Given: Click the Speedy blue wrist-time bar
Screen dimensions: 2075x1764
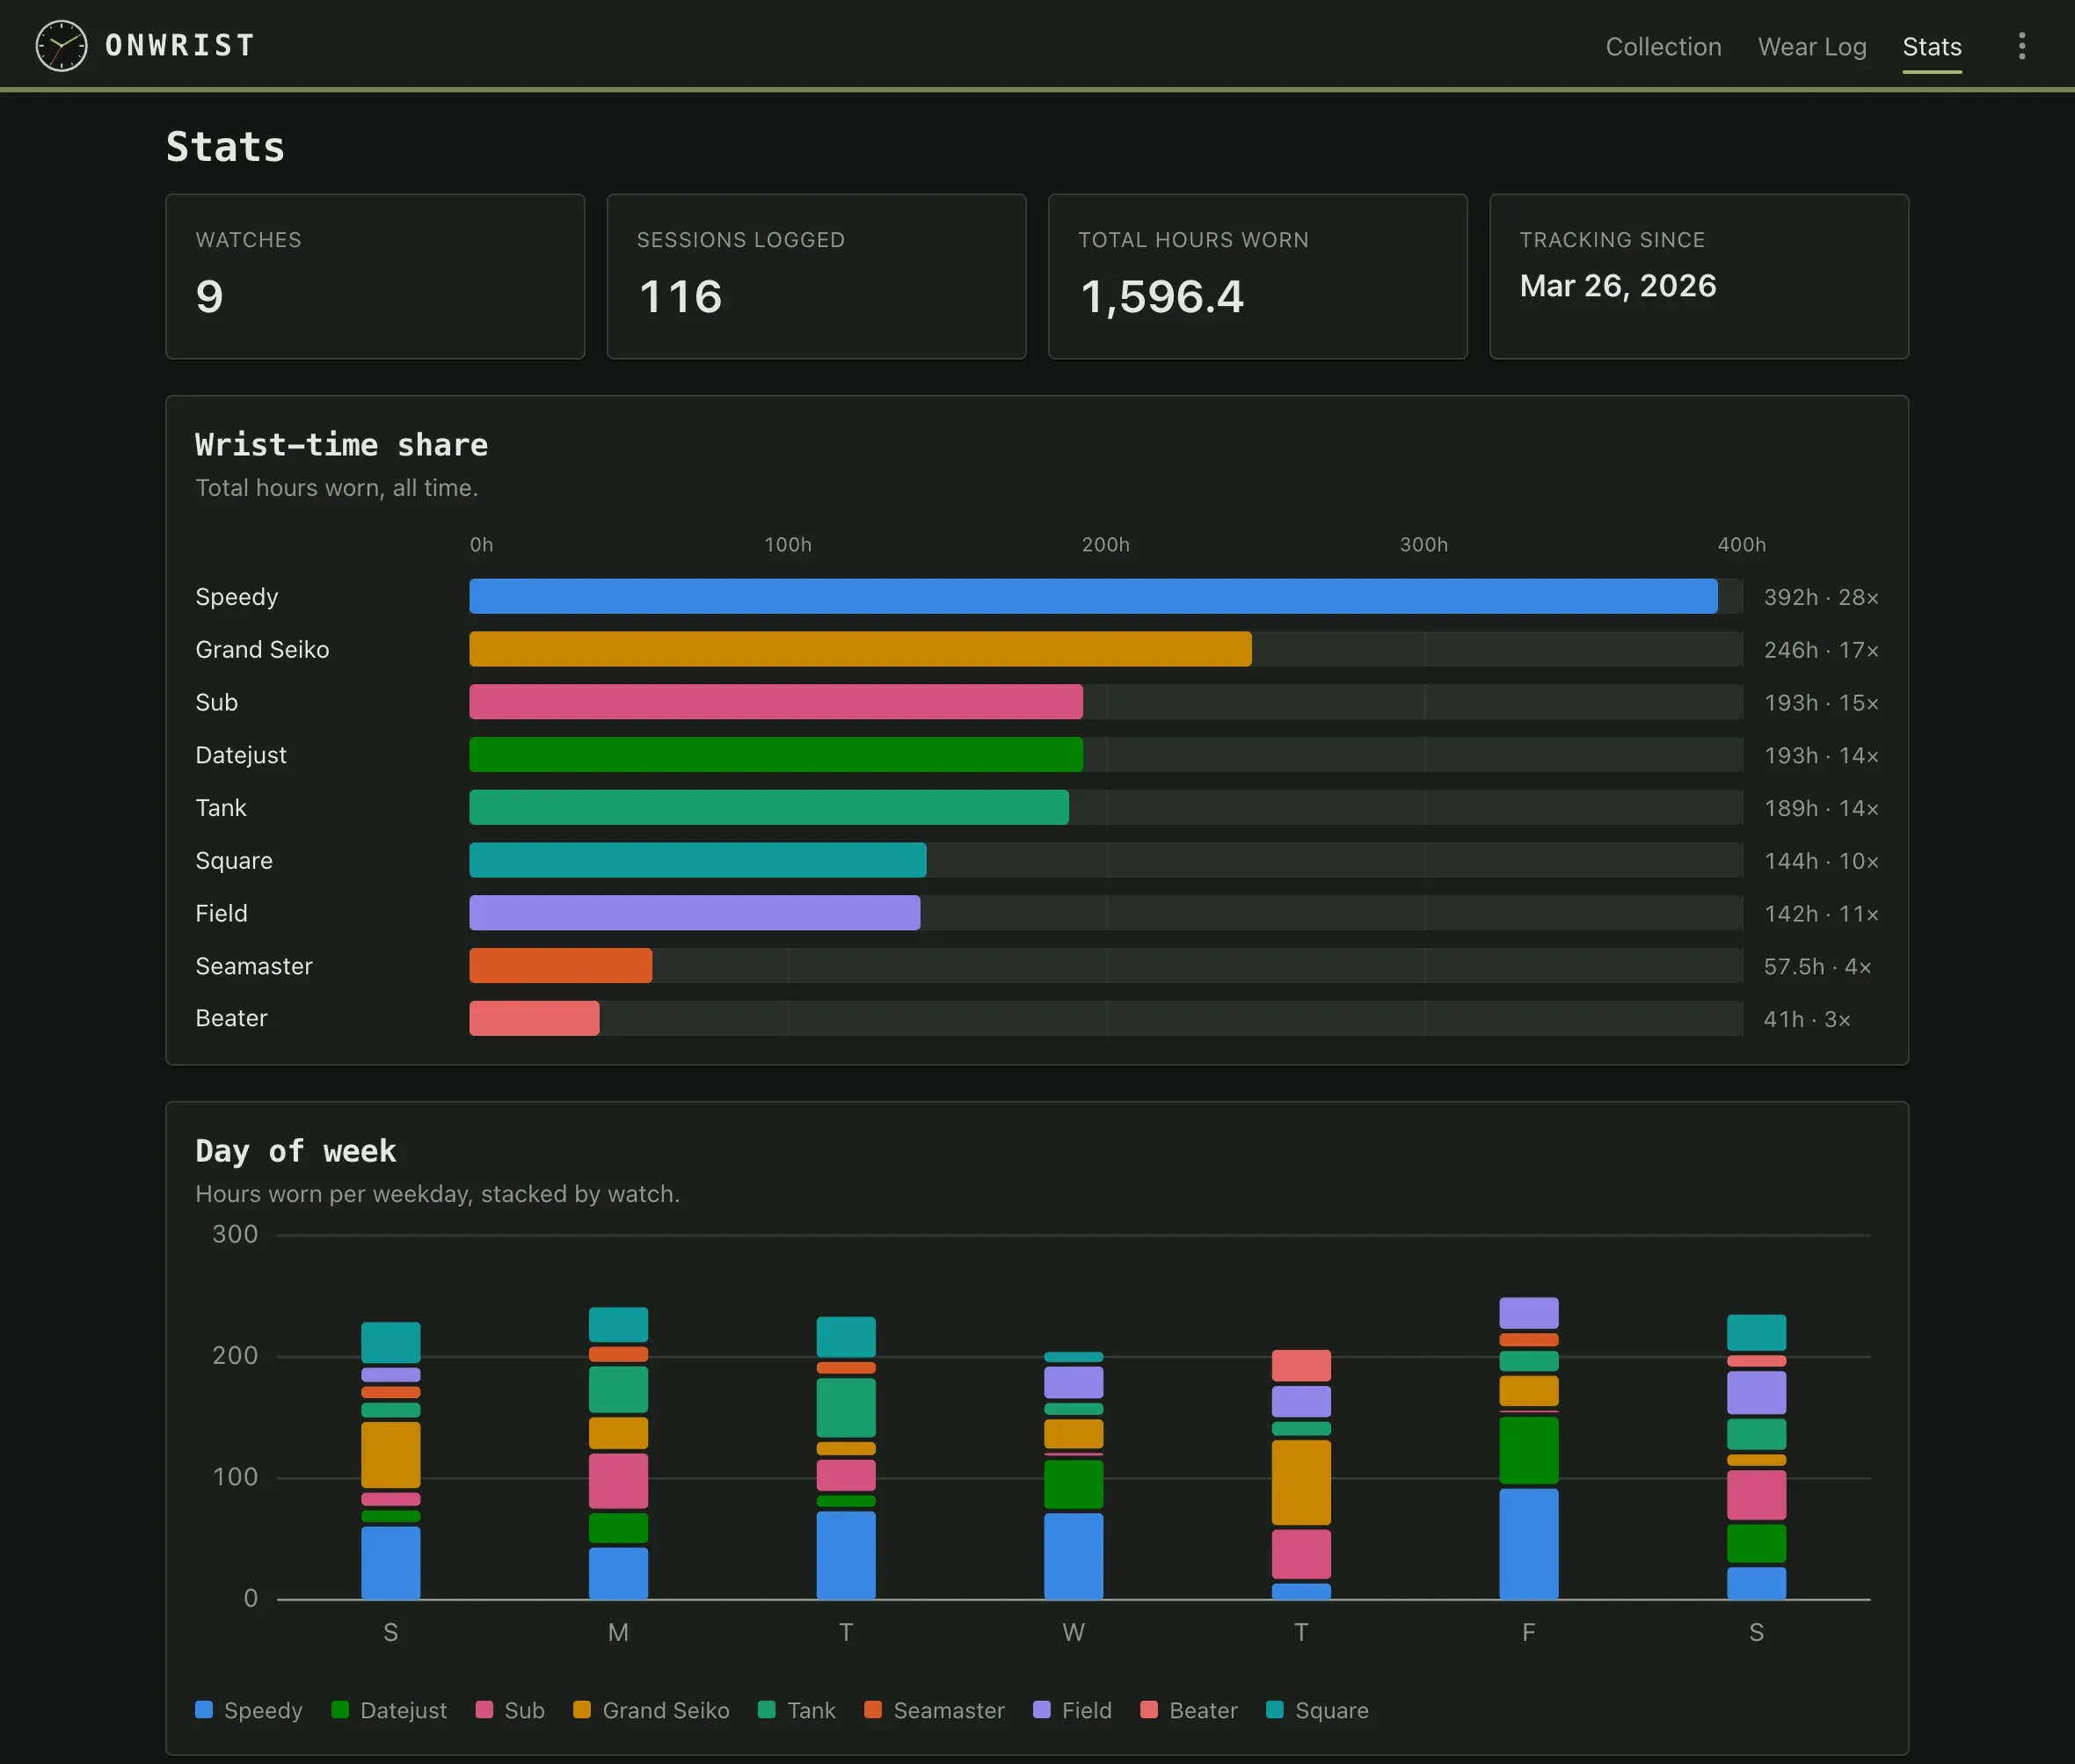Looking at the screenshot, I should pos(1093,596).
